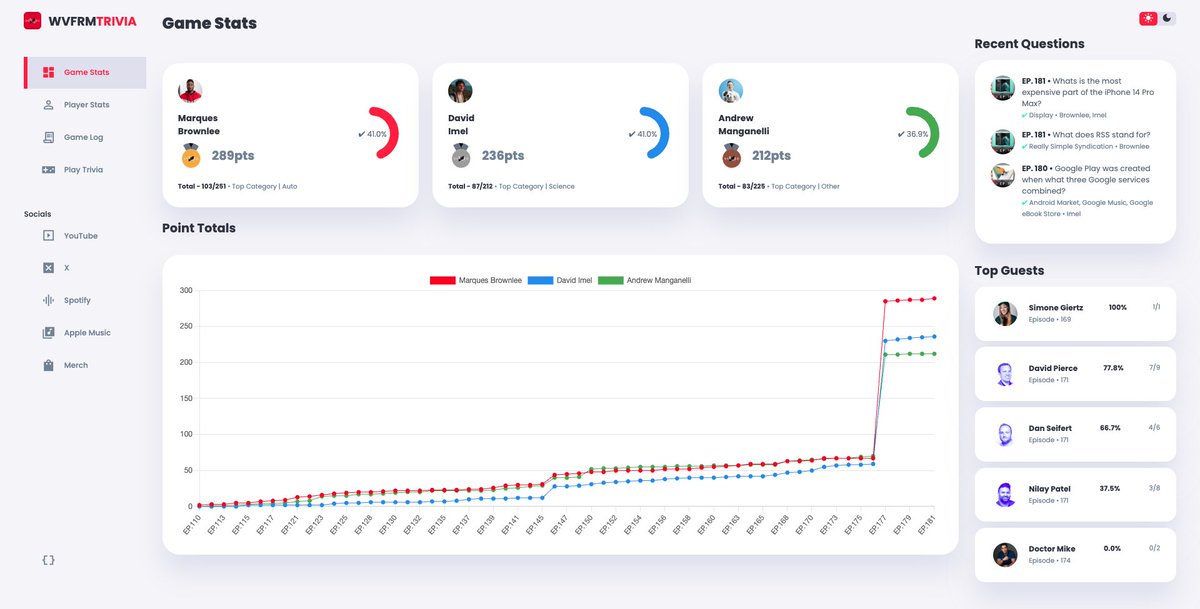Open the Game Stats menu item
This screenshot has height=609, width=1200.
tap(85, 72)
